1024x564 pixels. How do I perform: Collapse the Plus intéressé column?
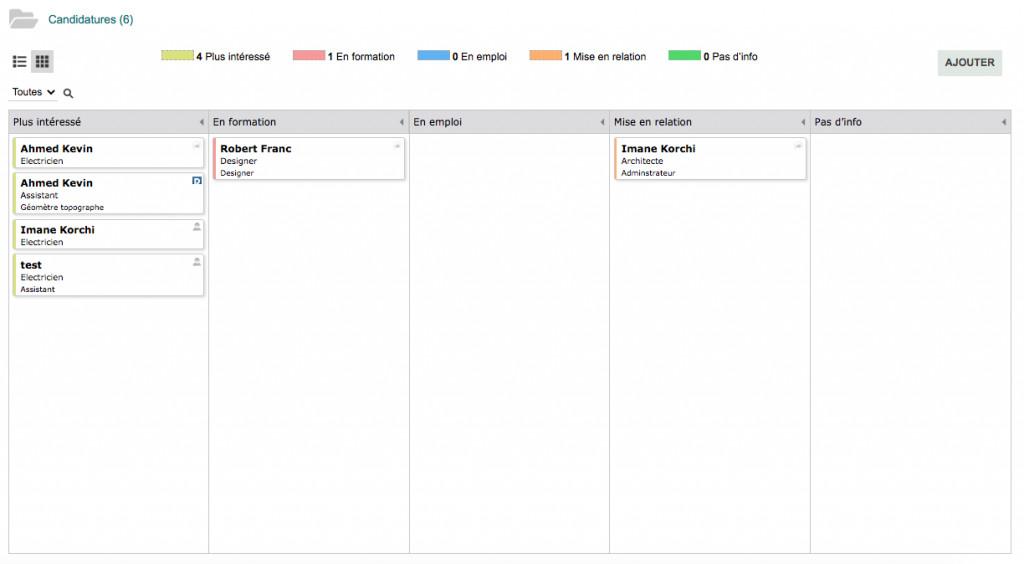point(202,122)
